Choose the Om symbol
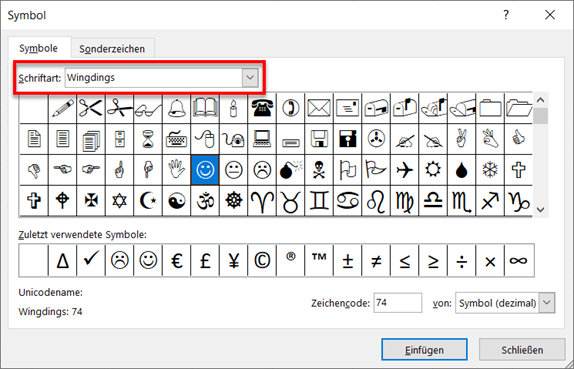574x369 pixels. coord(205,201)
